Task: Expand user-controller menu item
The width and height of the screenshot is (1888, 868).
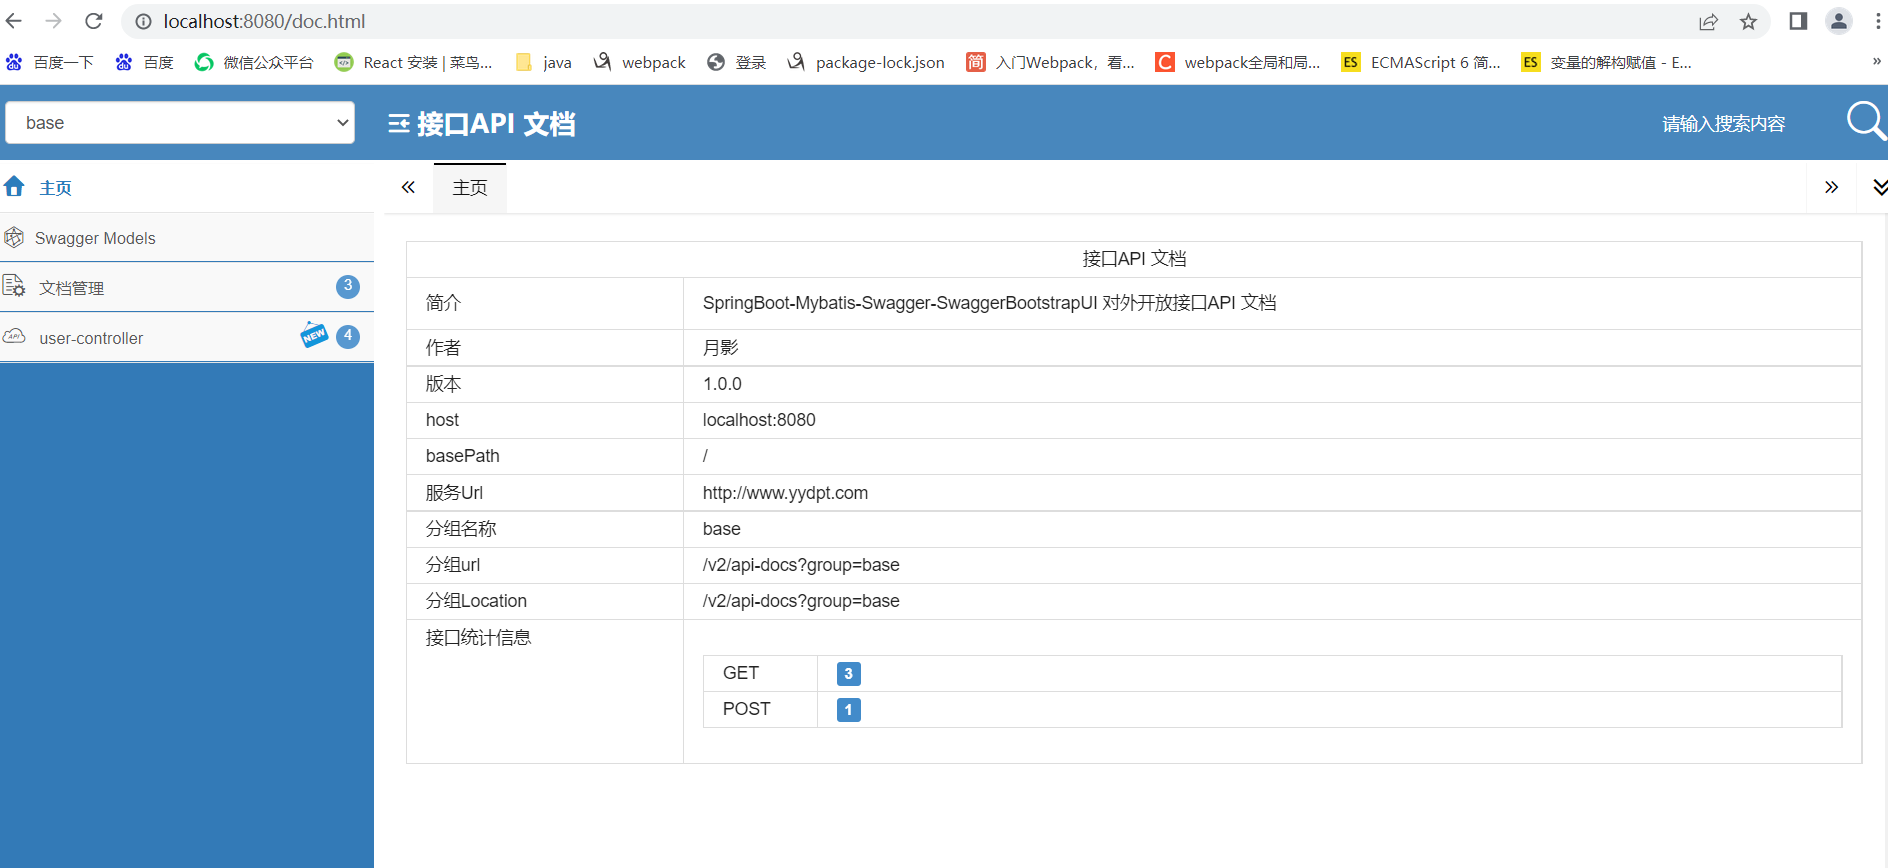Action: click(187, 337)
